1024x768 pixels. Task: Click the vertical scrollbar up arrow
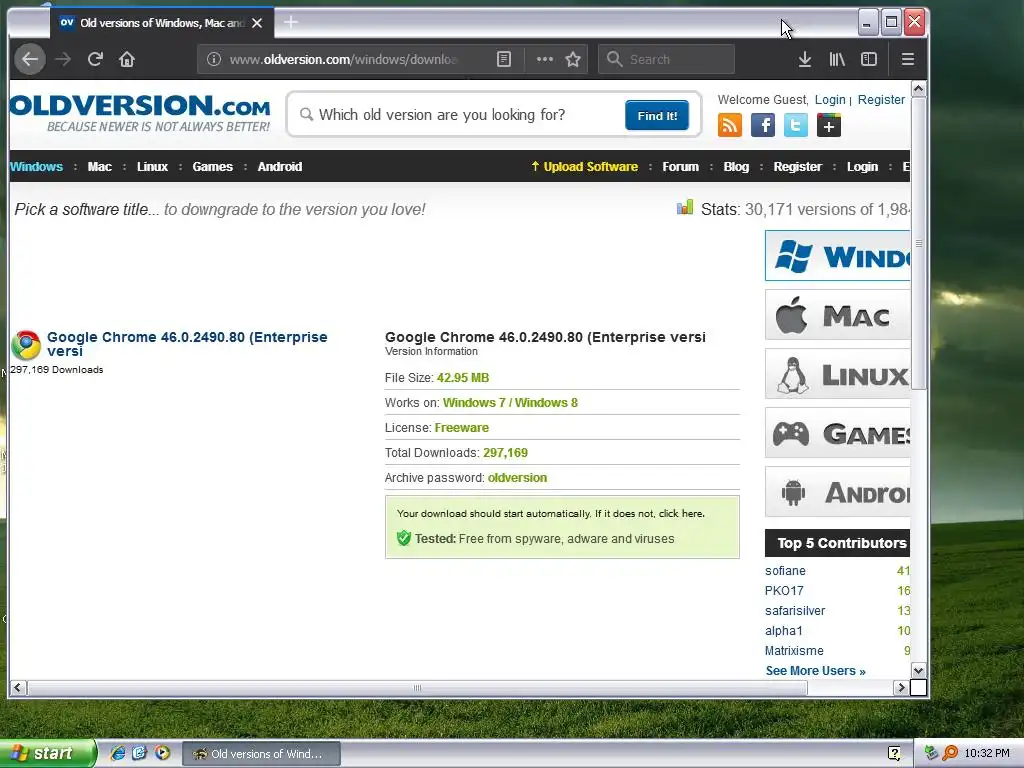918,89
